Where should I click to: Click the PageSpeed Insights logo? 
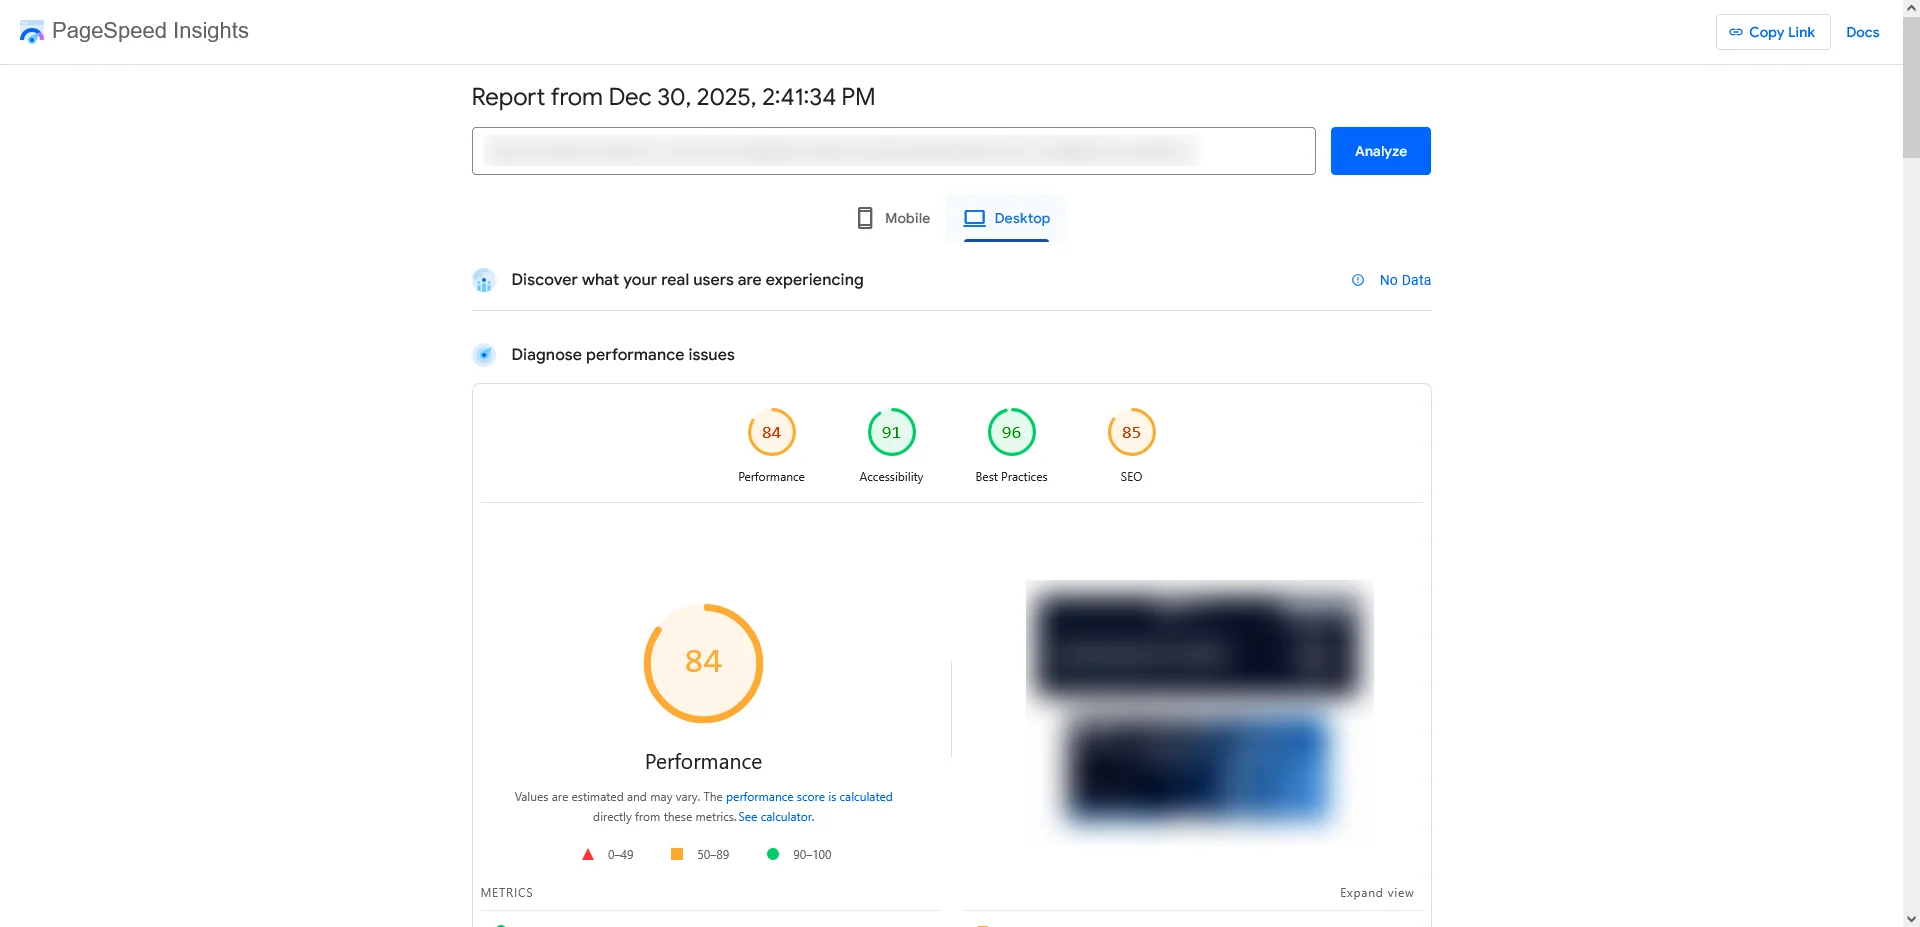pyautogui.click(x=30, y=31)
